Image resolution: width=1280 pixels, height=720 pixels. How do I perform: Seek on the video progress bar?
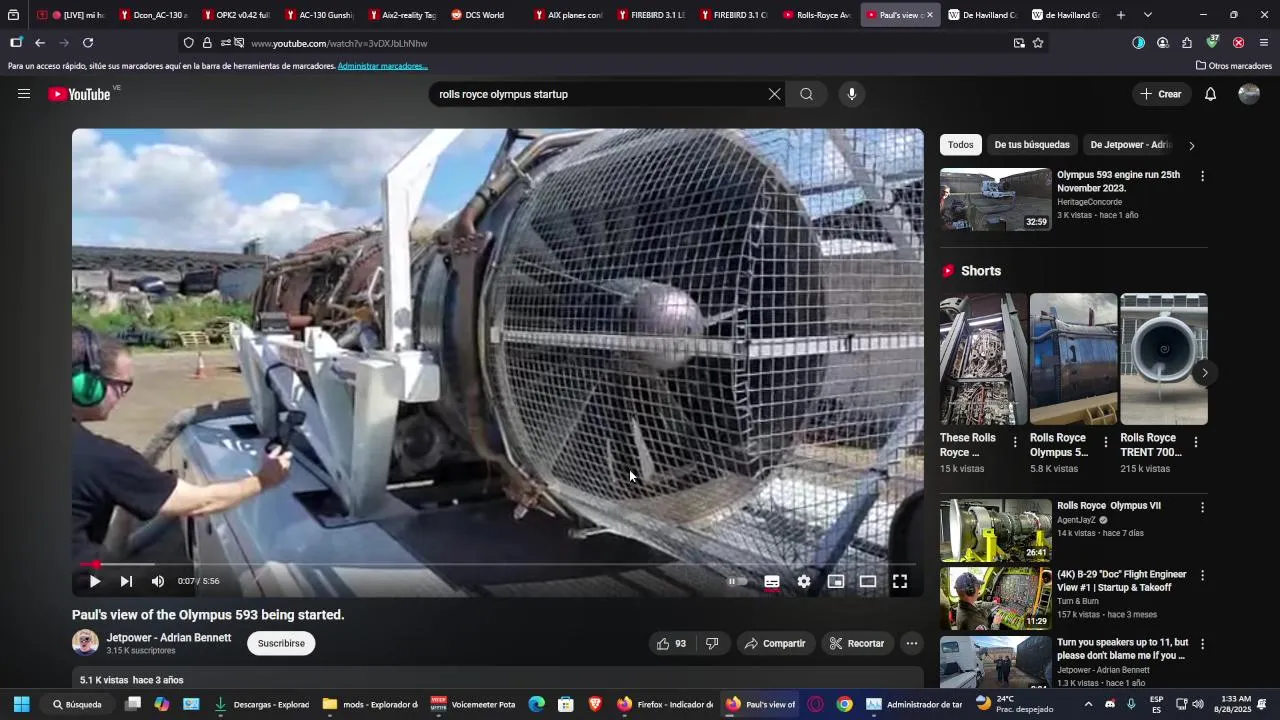pos(498,564)
